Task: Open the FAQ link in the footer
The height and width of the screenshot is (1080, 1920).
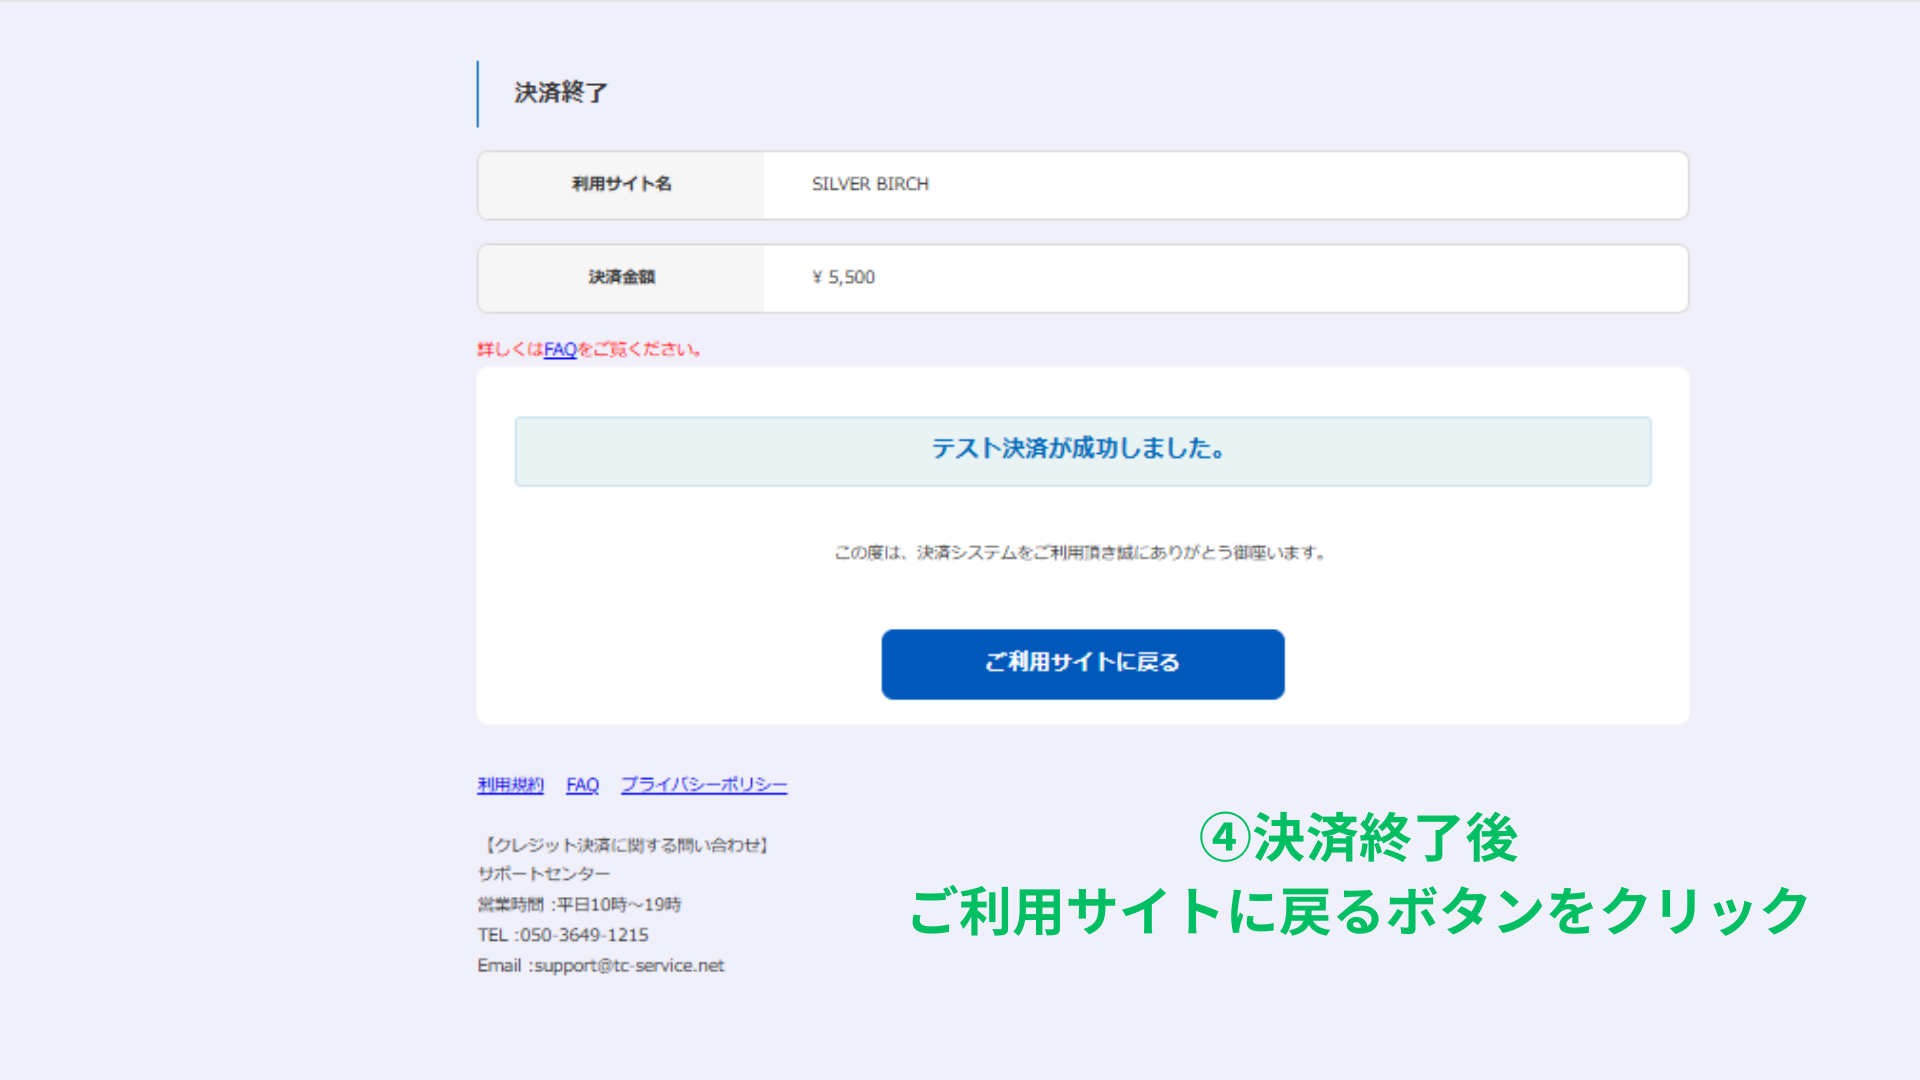Action: (x=583, y=785)
